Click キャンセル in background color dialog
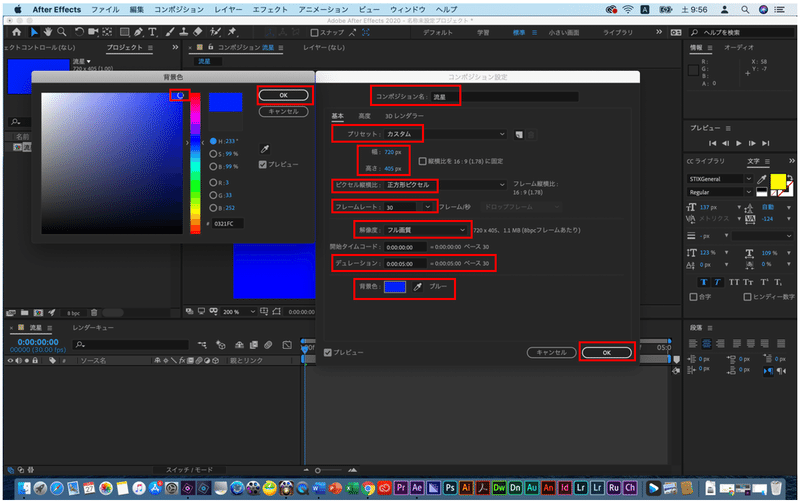This screenshot has height=502, width=800. click(x=284, y=111)
